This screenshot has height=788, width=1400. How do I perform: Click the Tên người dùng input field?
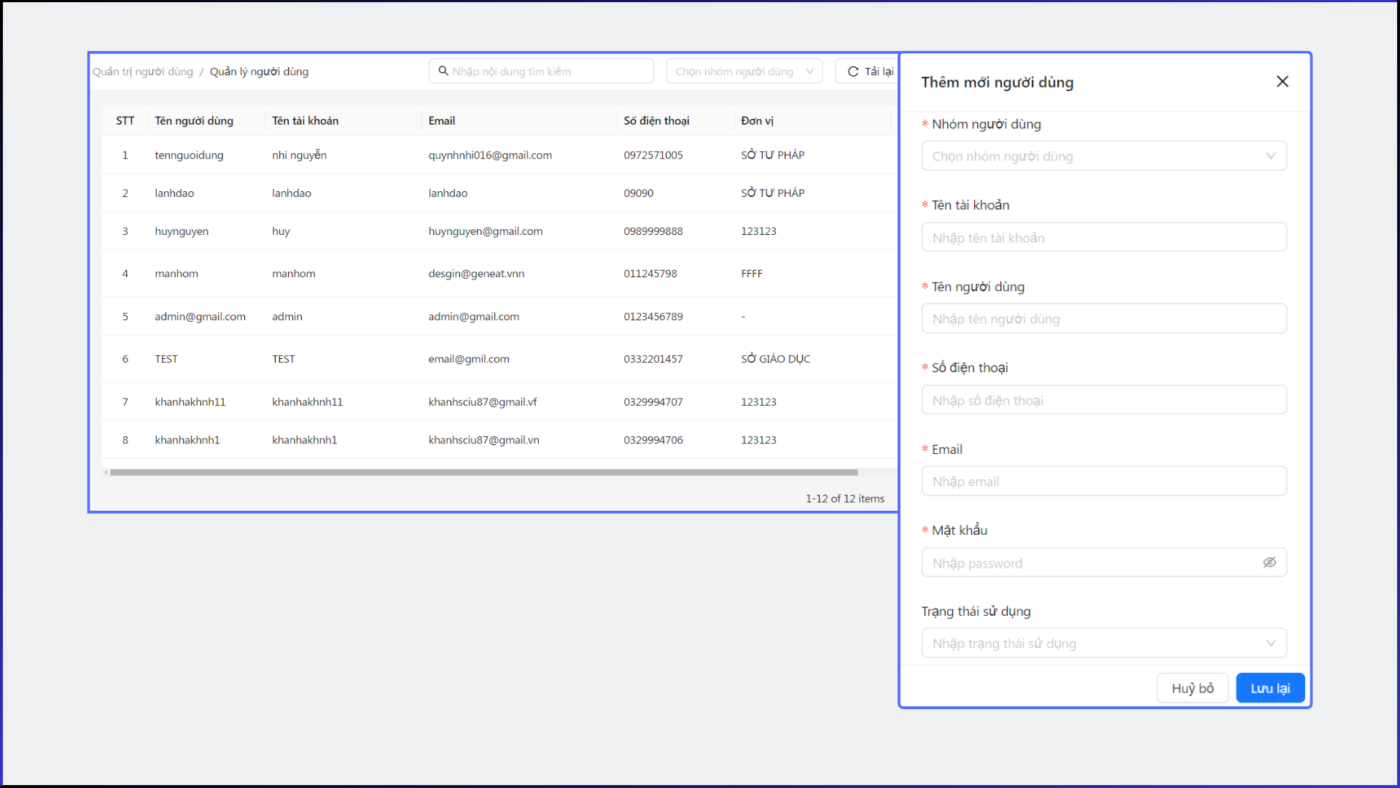point(1104,319)
